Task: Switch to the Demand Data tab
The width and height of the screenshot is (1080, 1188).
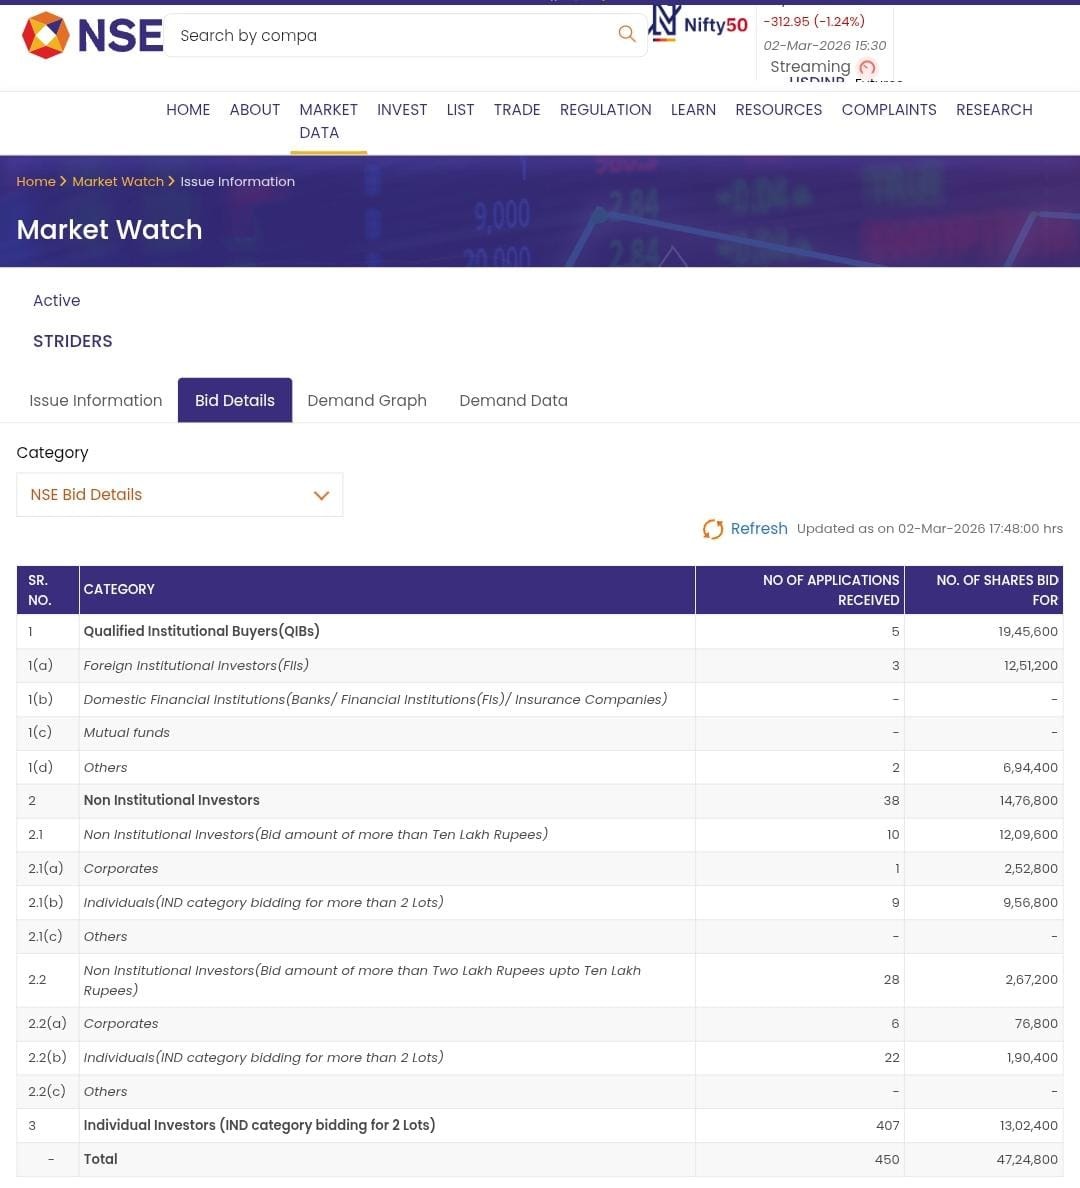Action: coord(513,400)
